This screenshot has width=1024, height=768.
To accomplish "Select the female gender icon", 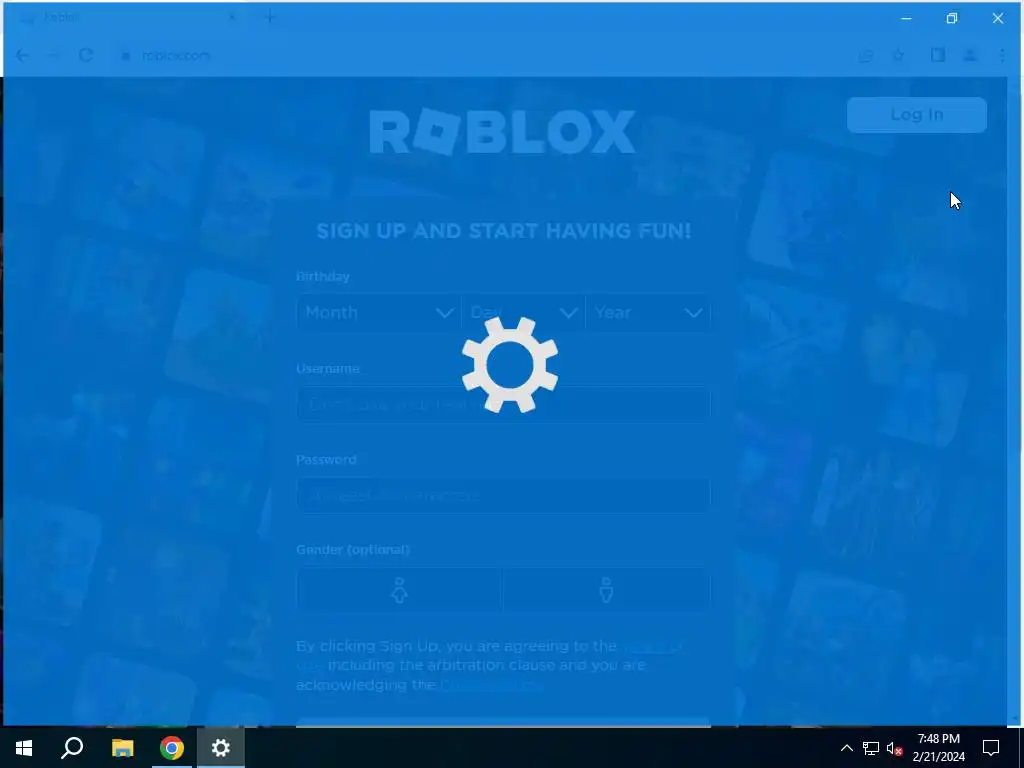I will (399, 590).
